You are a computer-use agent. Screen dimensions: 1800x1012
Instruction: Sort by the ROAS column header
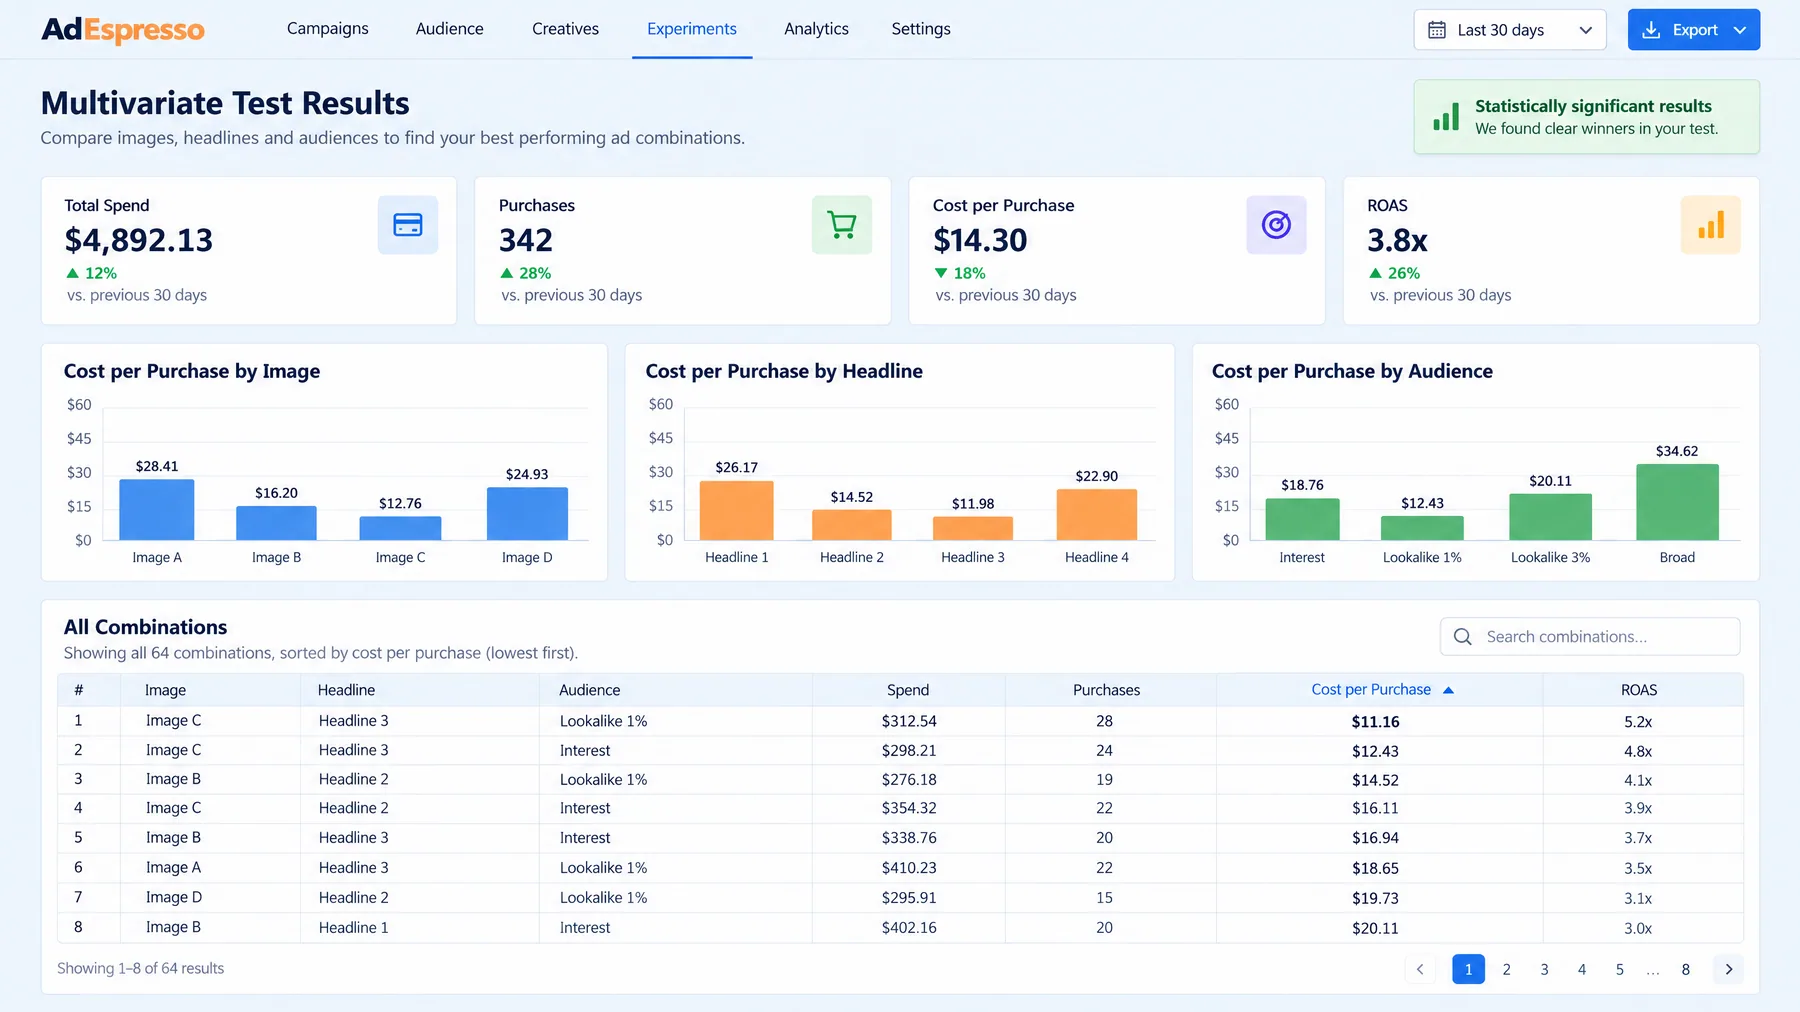pyautogui.click(x=1639, y=690)
